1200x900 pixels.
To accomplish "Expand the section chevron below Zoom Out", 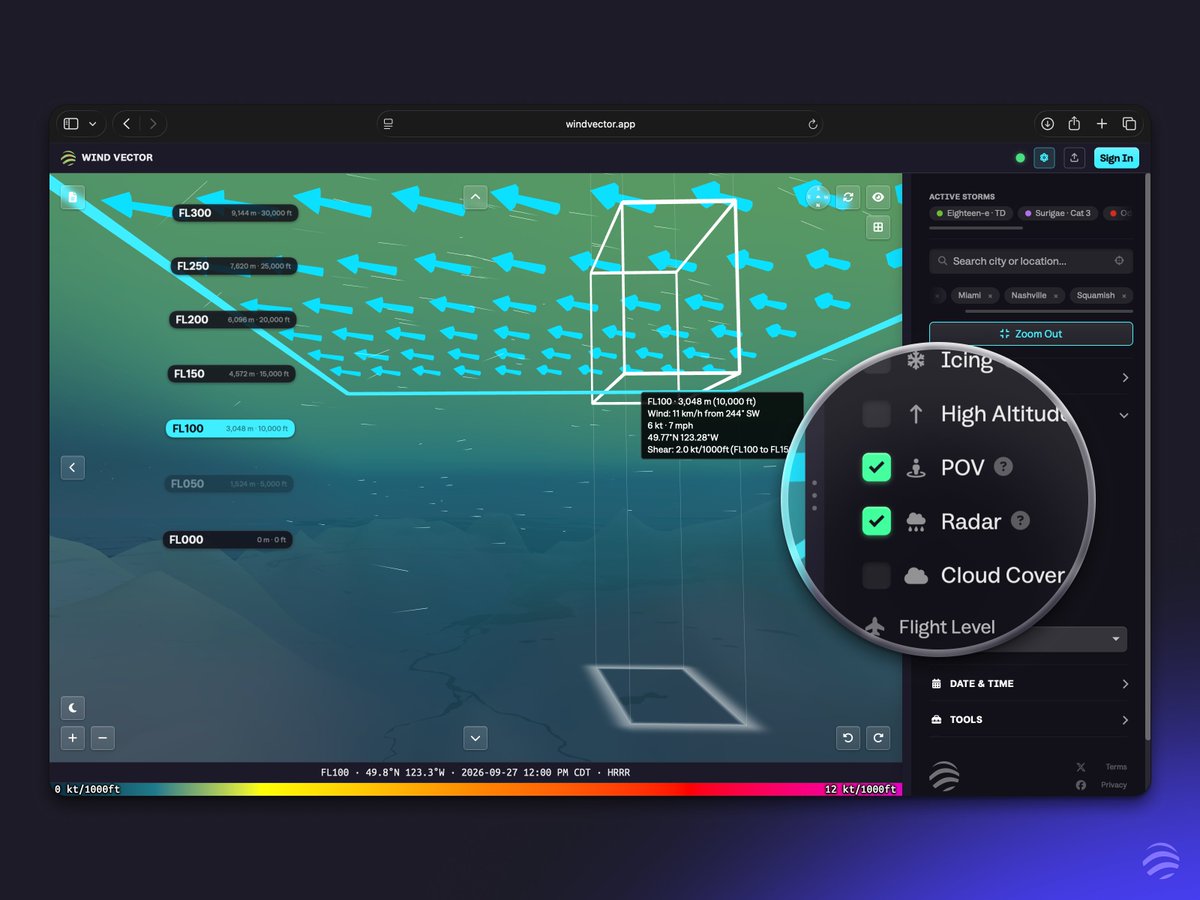I will point(1125,378).
